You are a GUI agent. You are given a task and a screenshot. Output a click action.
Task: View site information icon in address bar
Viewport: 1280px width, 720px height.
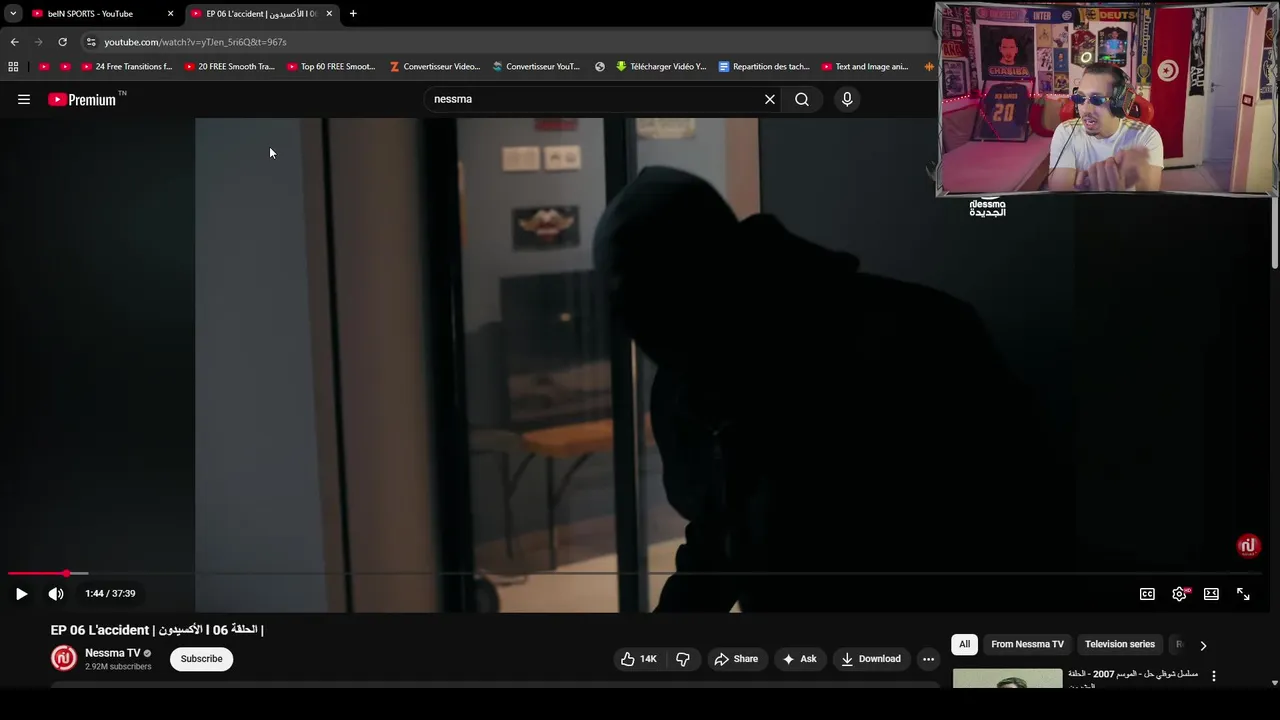click(91, 42)
